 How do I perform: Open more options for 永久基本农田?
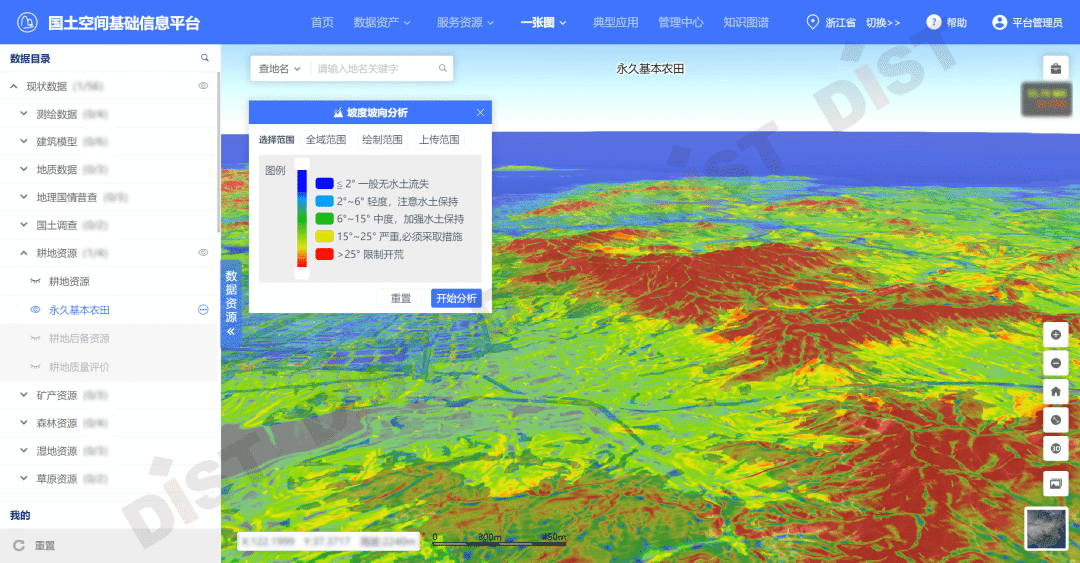(203, 310)
